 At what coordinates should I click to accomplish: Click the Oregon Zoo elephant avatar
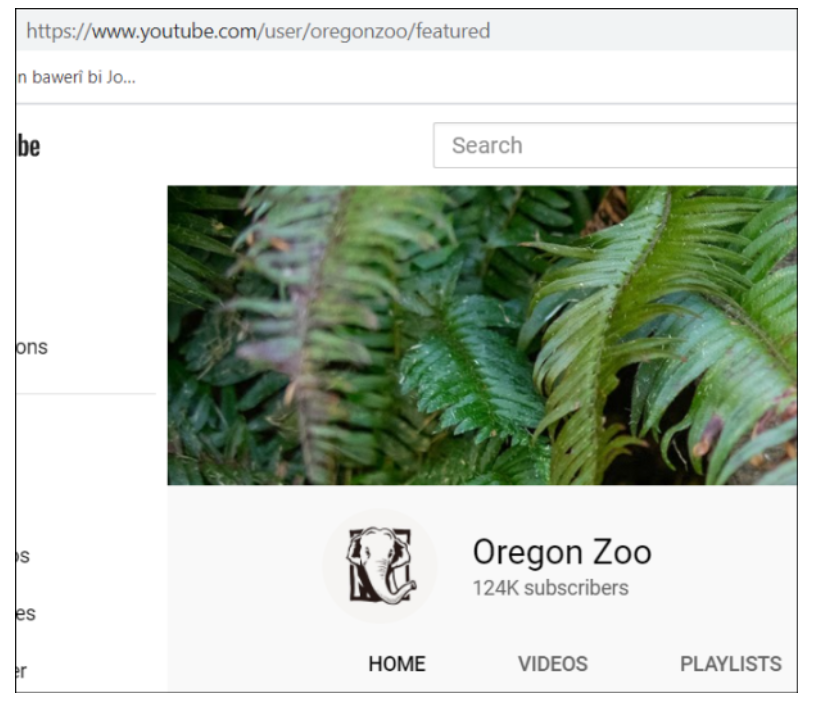(x=380, y=566)
